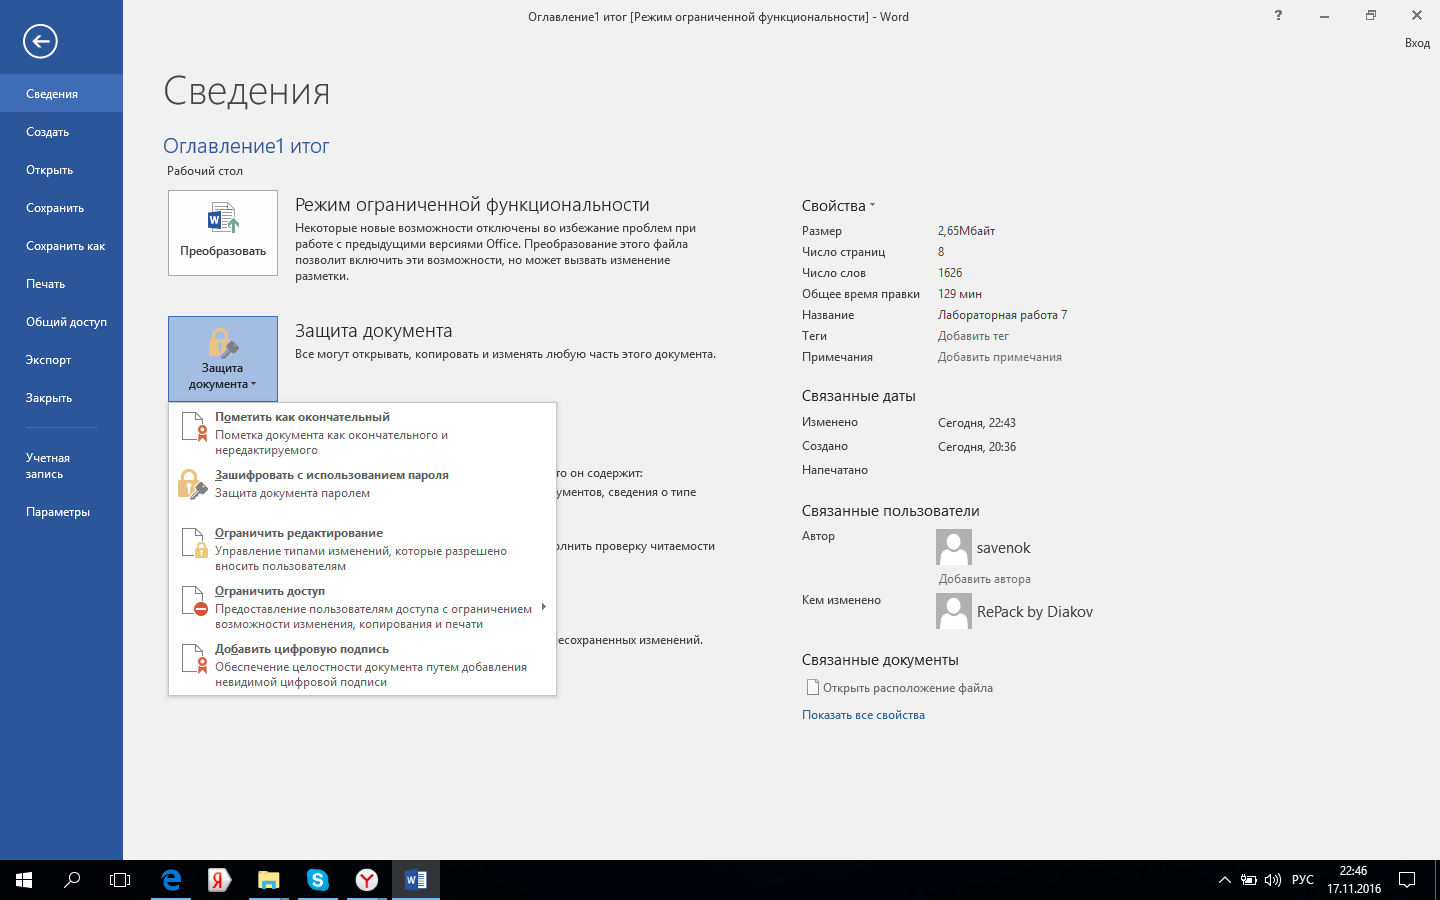Click Добавить автора field

[984, 578]
